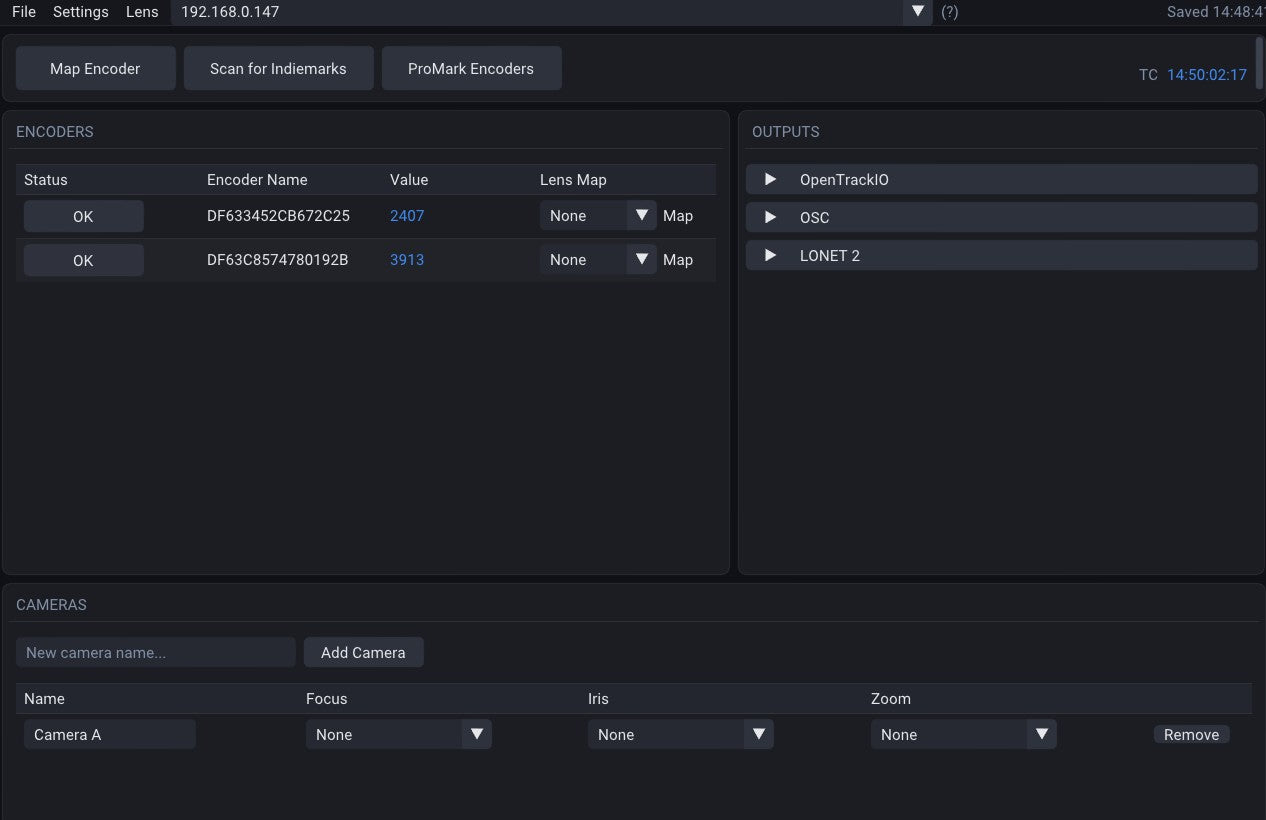Click encoder value 3913
This screenshot has width=1266, height=820.
coord(407,260)
